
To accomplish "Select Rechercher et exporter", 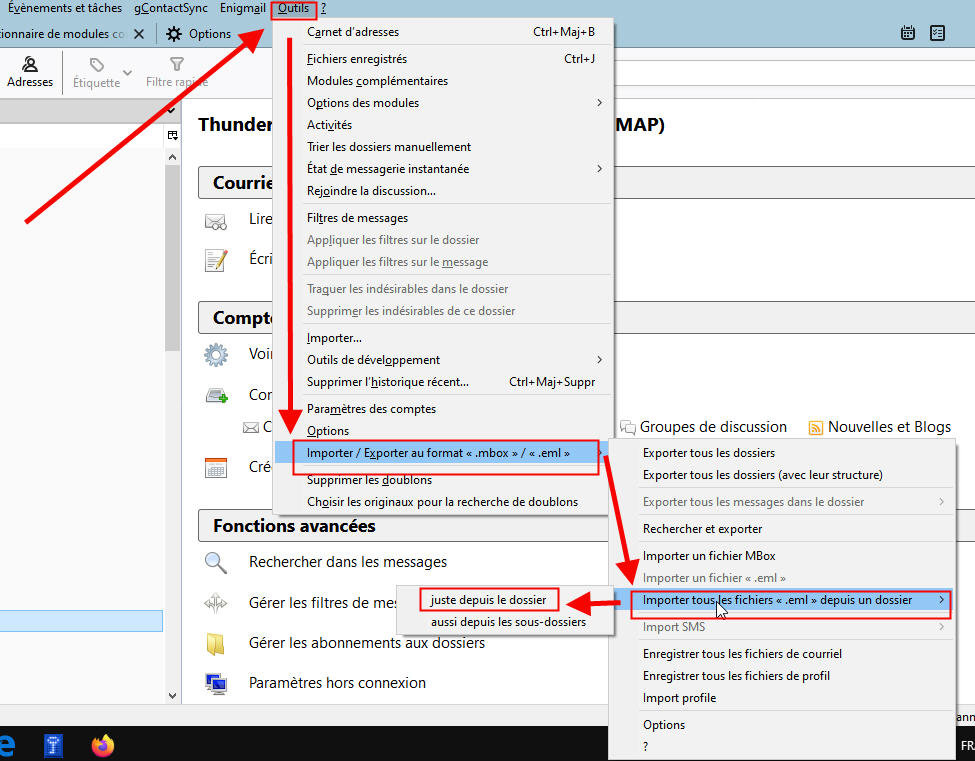I will coord(782,529).
